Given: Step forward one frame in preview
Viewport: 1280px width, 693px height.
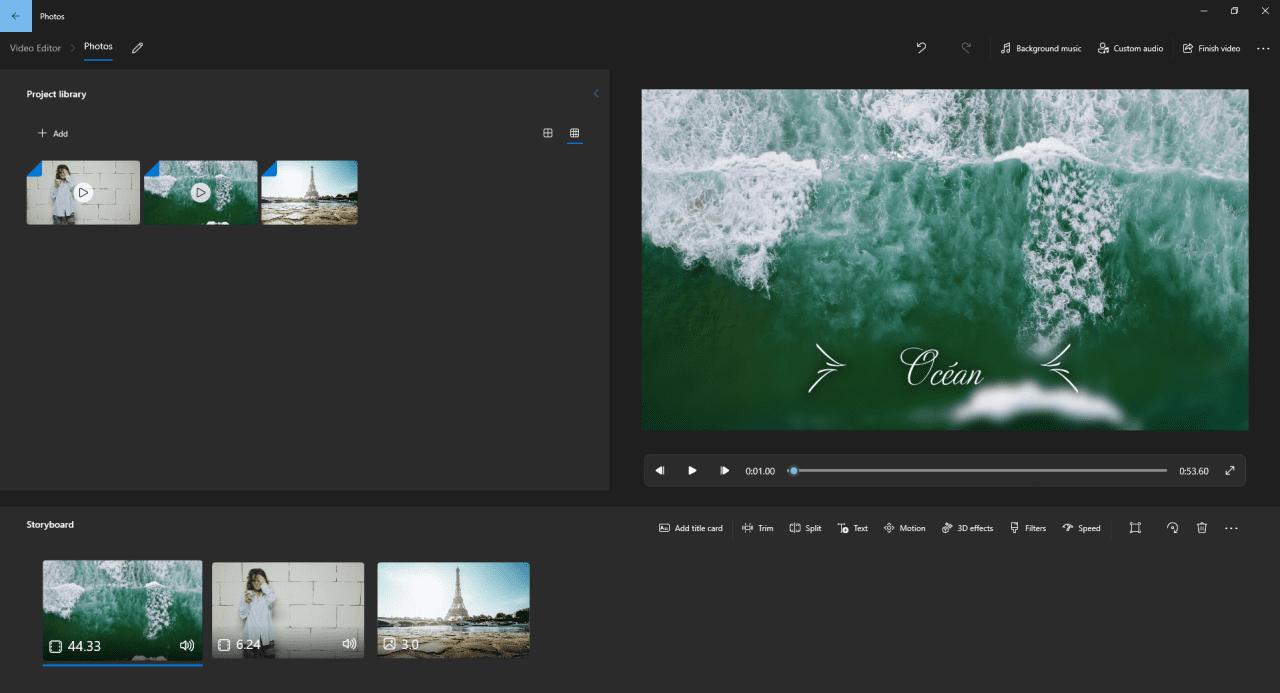Looking at the screenshot, I should (x=724, y=471).
